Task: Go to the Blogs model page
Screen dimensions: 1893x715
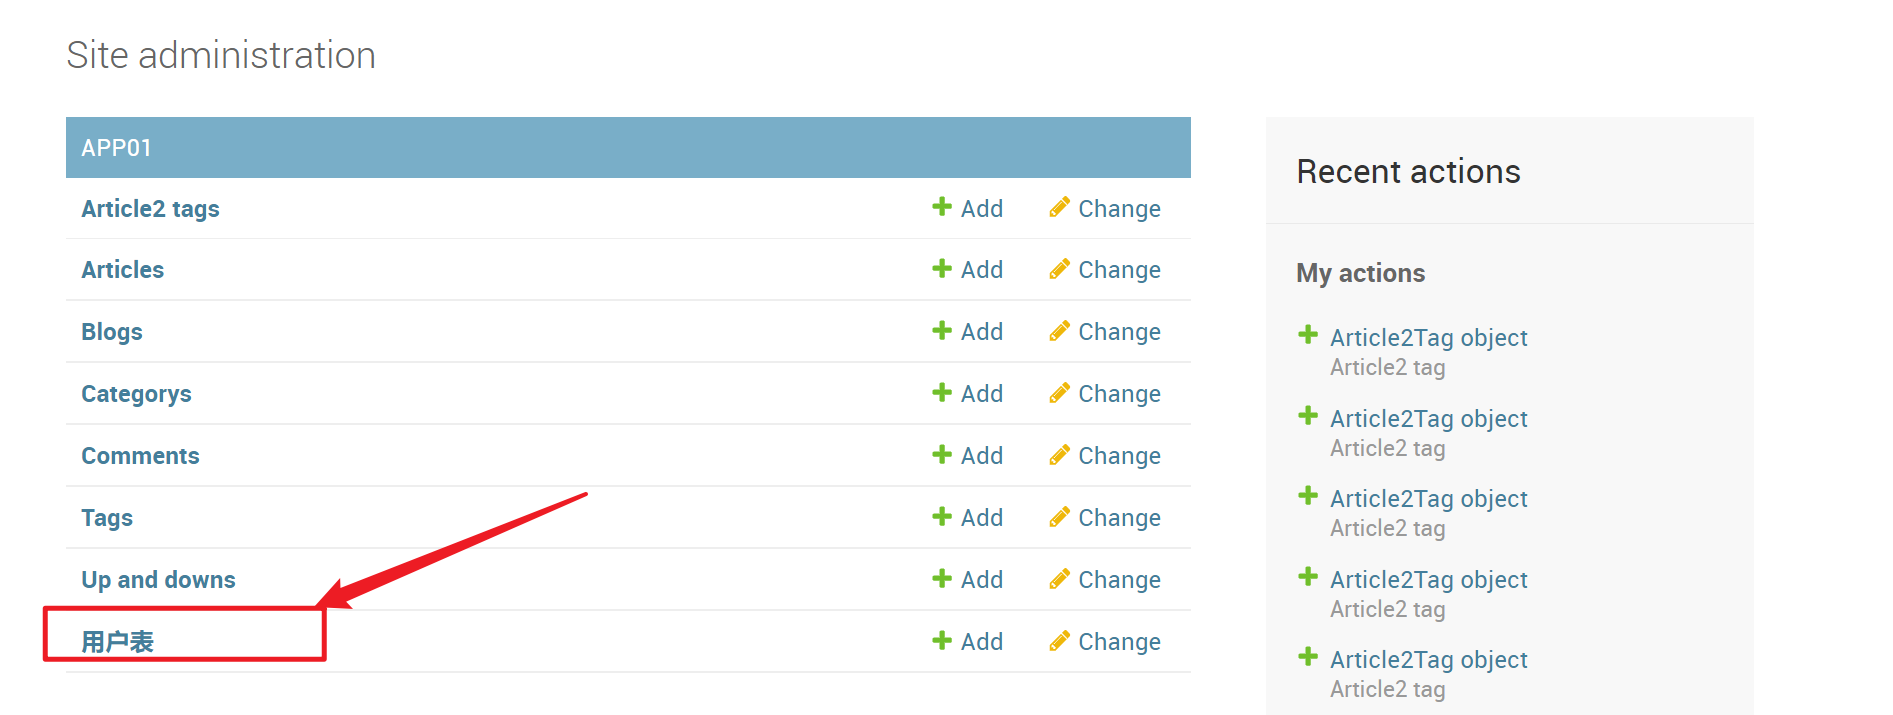Action: pos(111,332)
